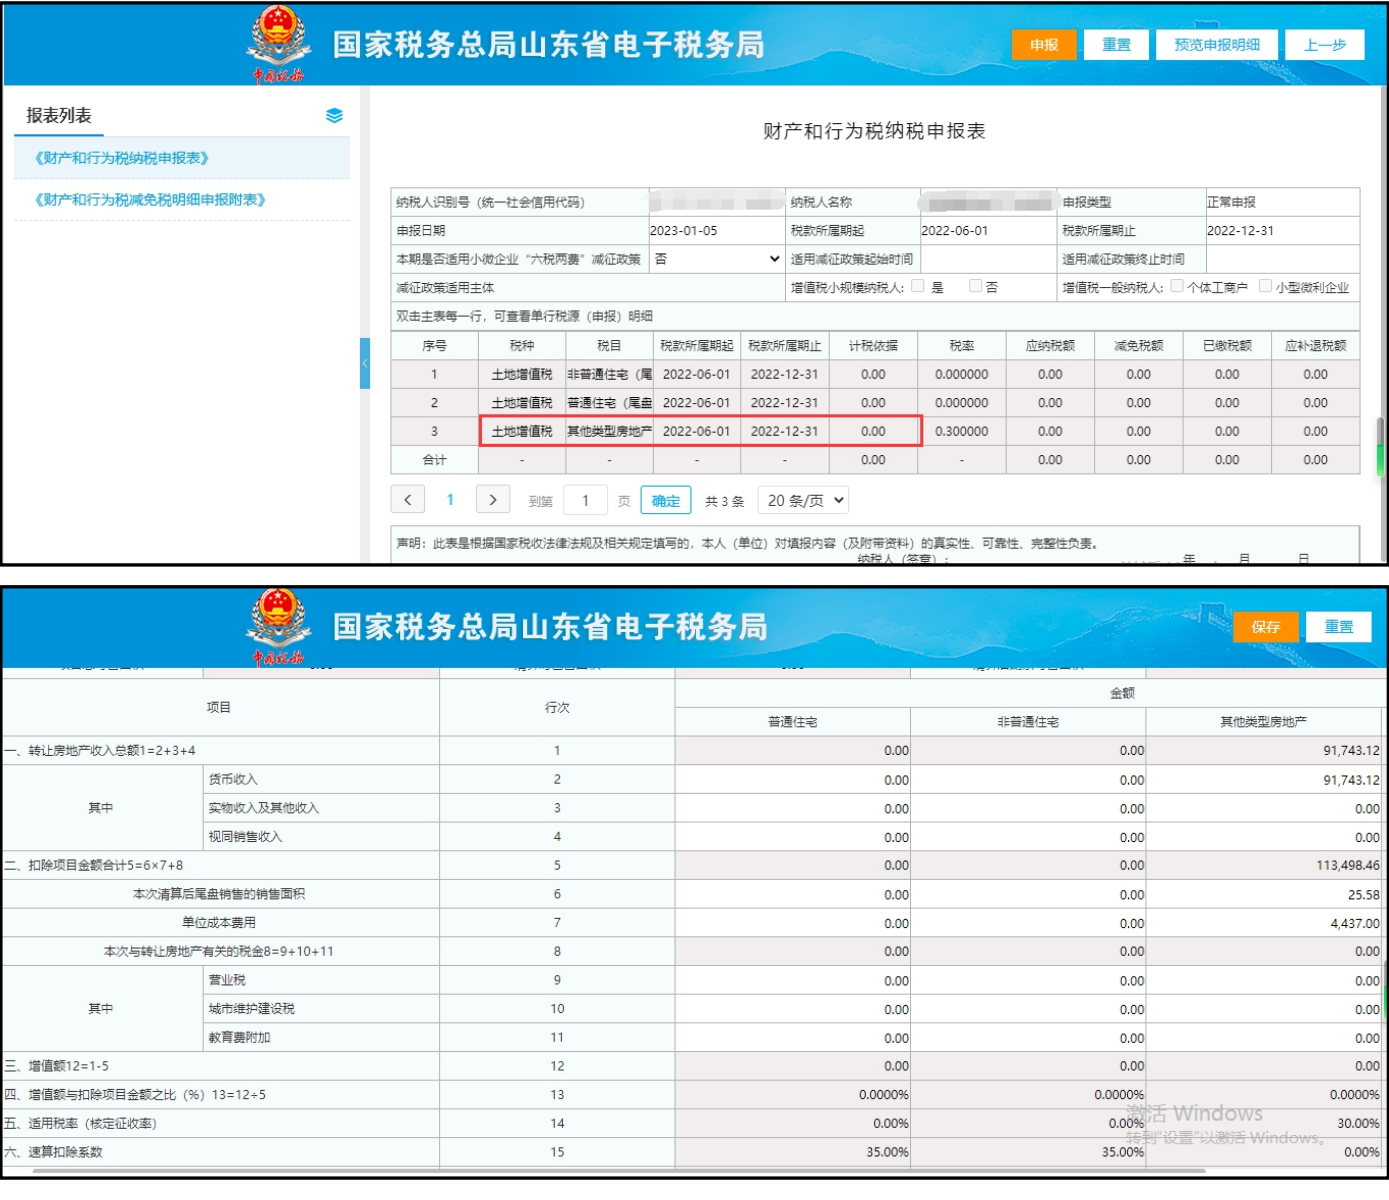Click the 上一步 button

(x=1325, y=45)
